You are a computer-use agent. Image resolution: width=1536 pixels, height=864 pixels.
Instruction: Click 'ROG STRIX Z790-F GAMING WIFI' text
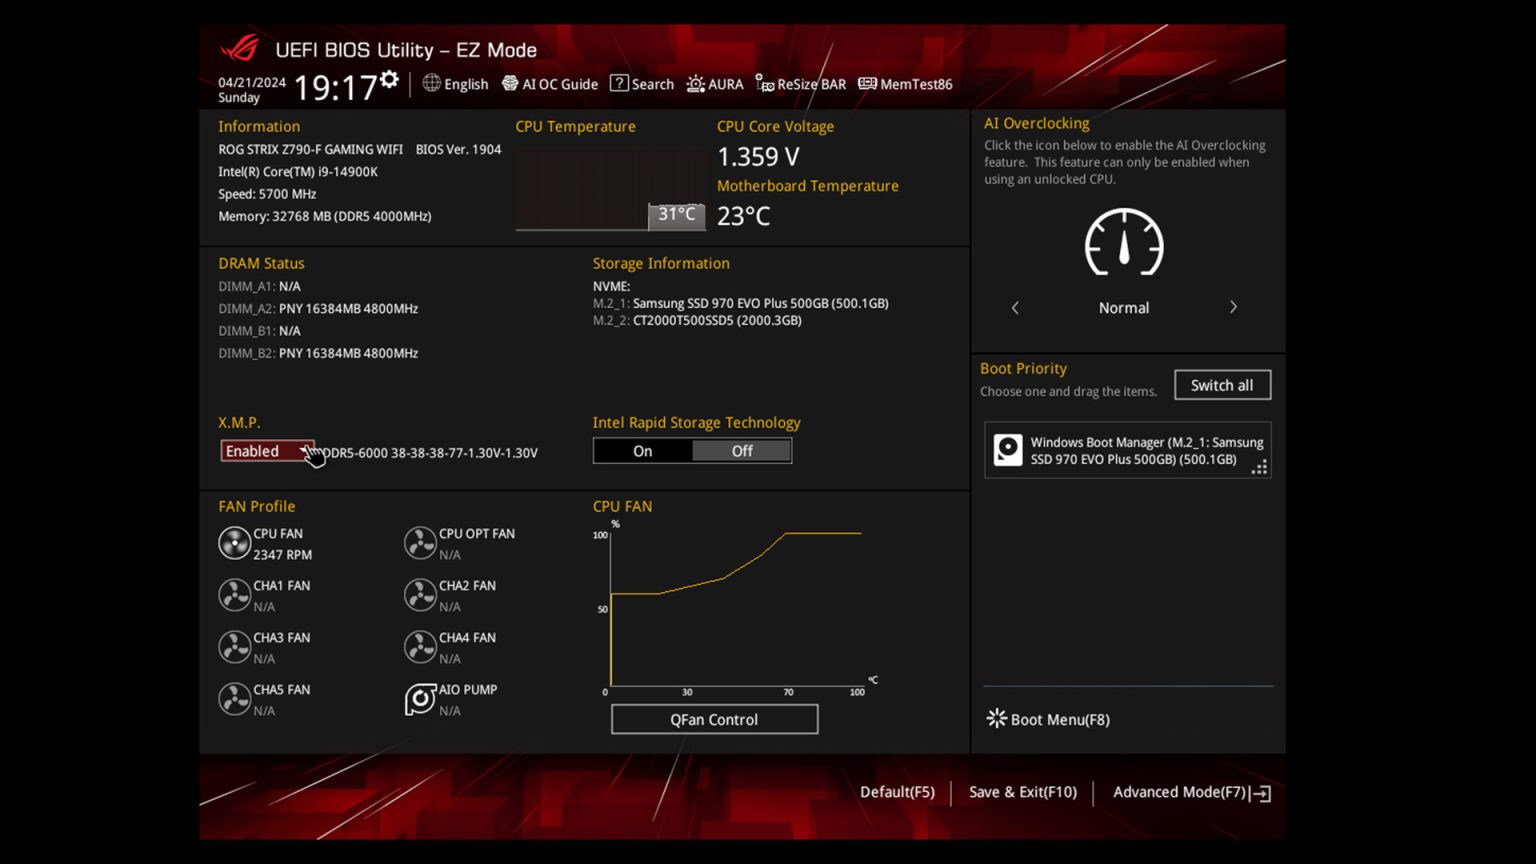coord(310,149)
